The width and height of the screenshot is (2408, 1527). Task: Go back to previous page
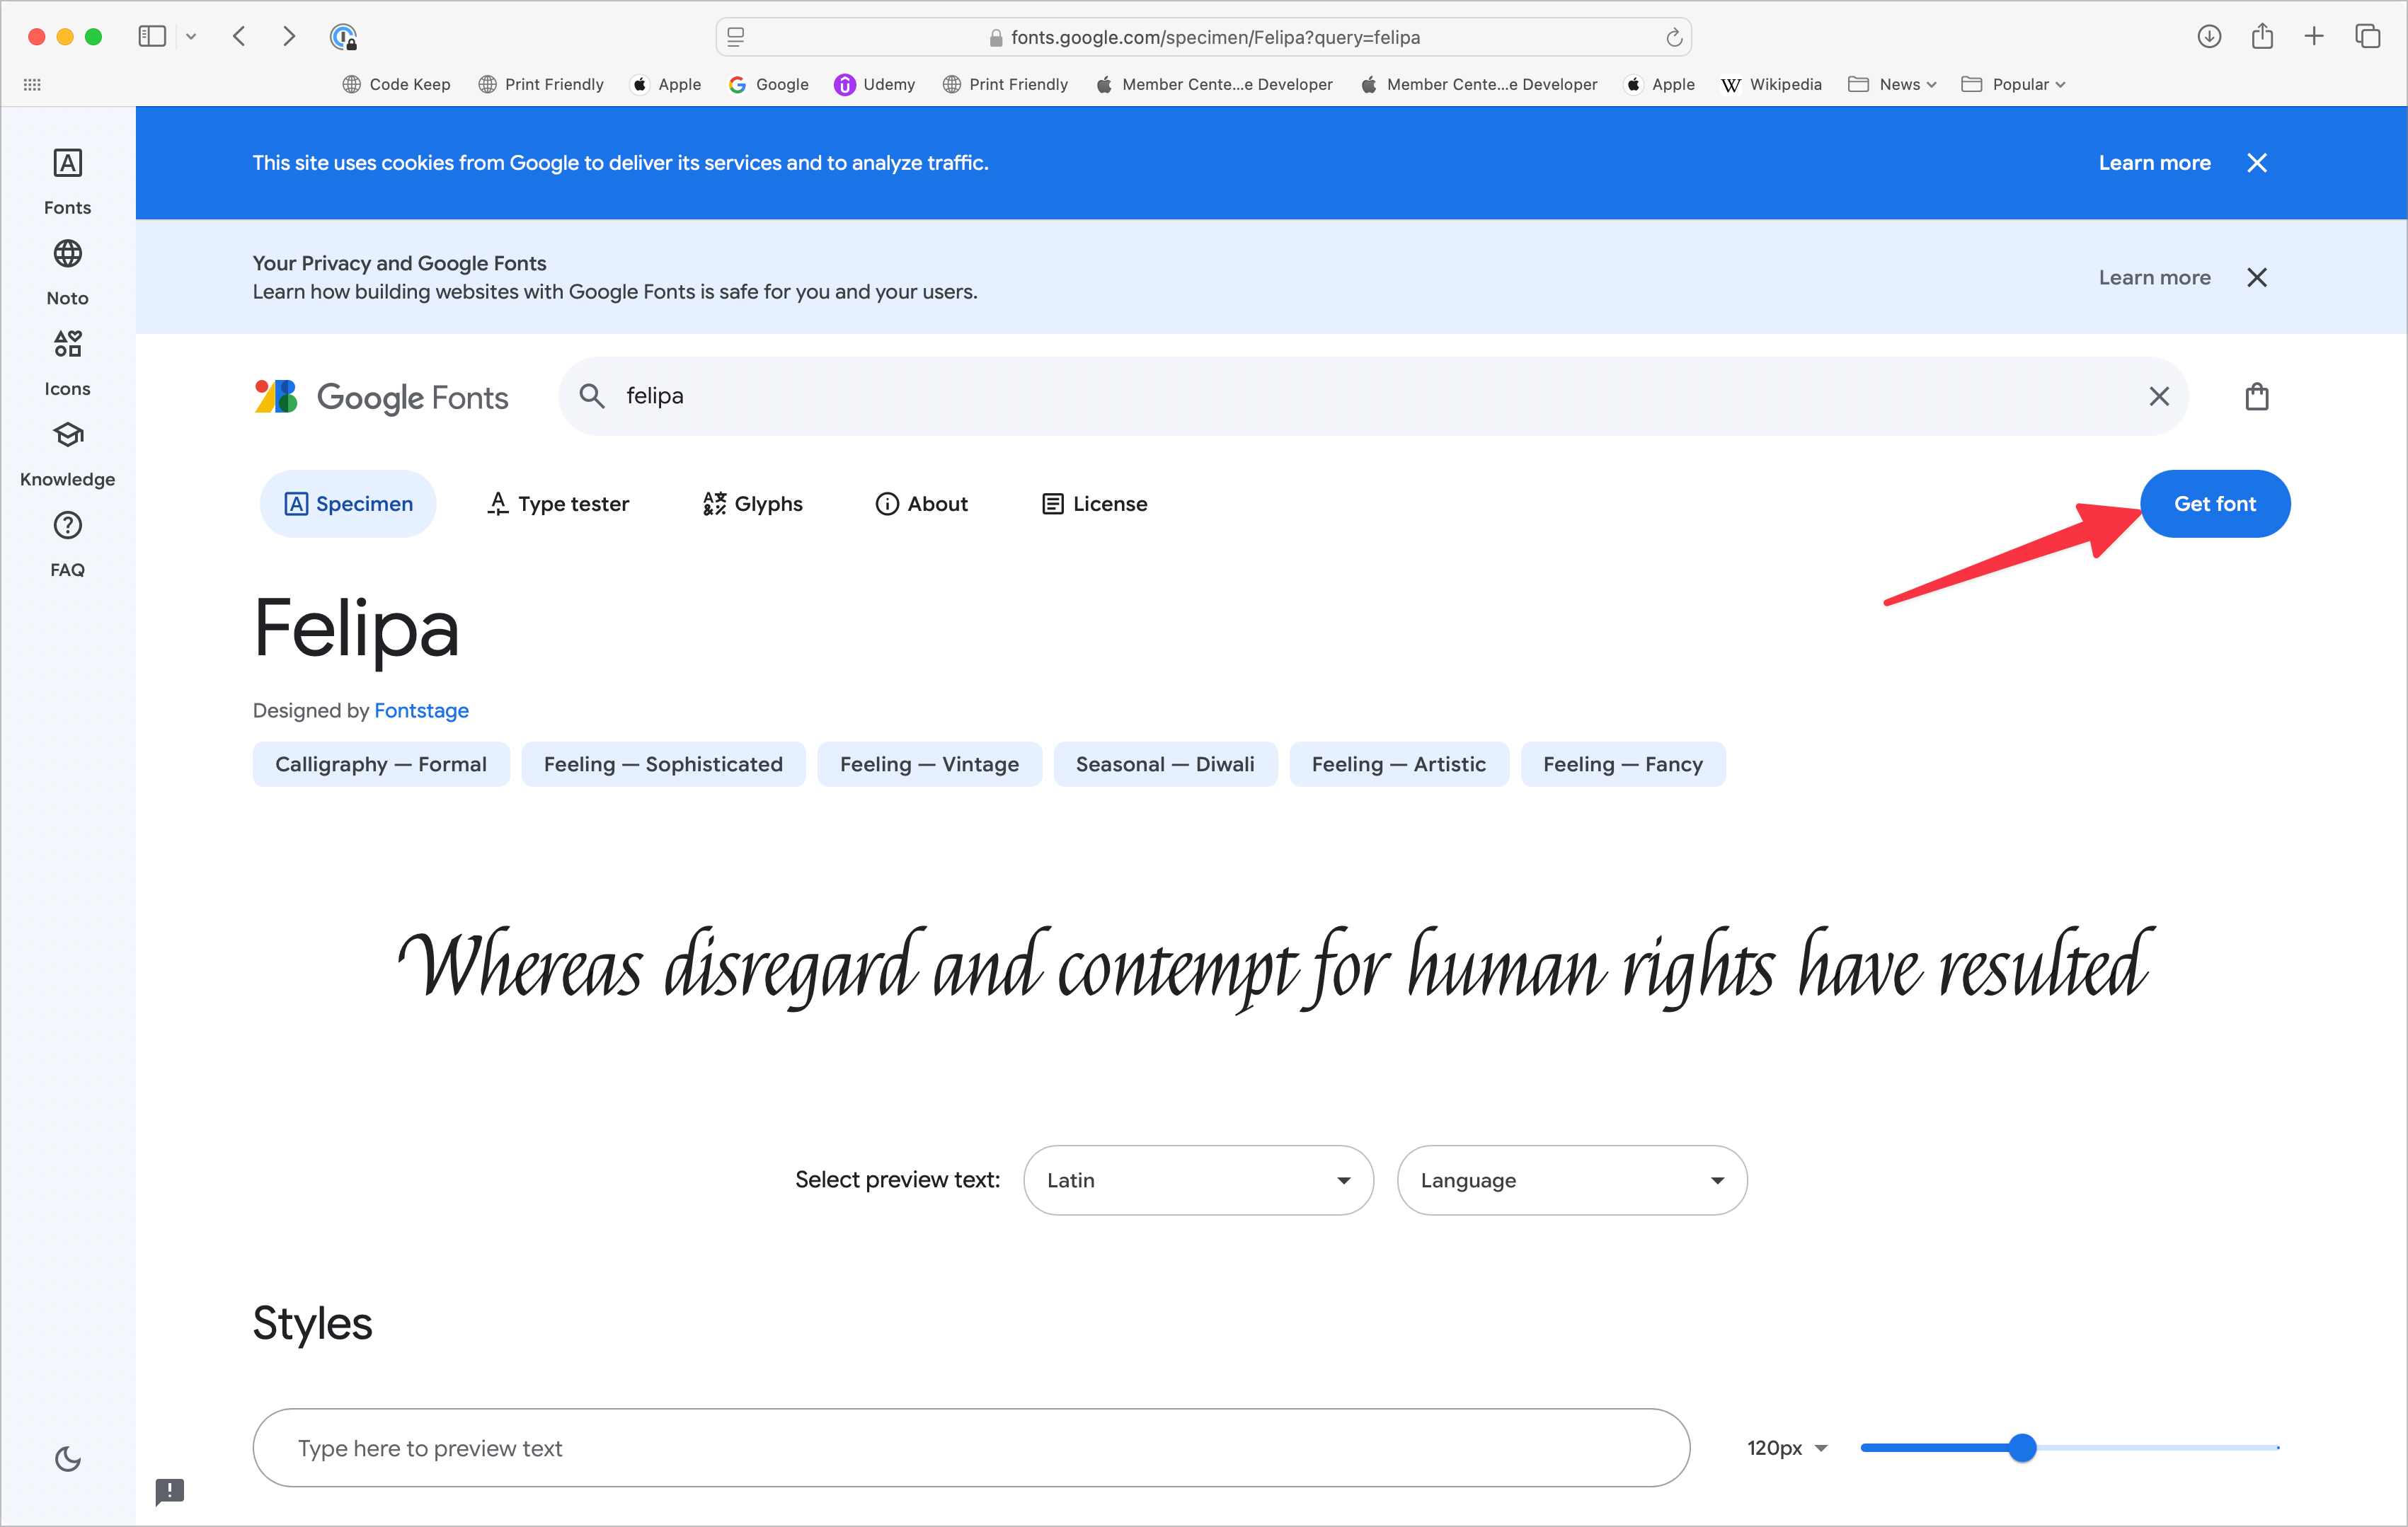239,37
